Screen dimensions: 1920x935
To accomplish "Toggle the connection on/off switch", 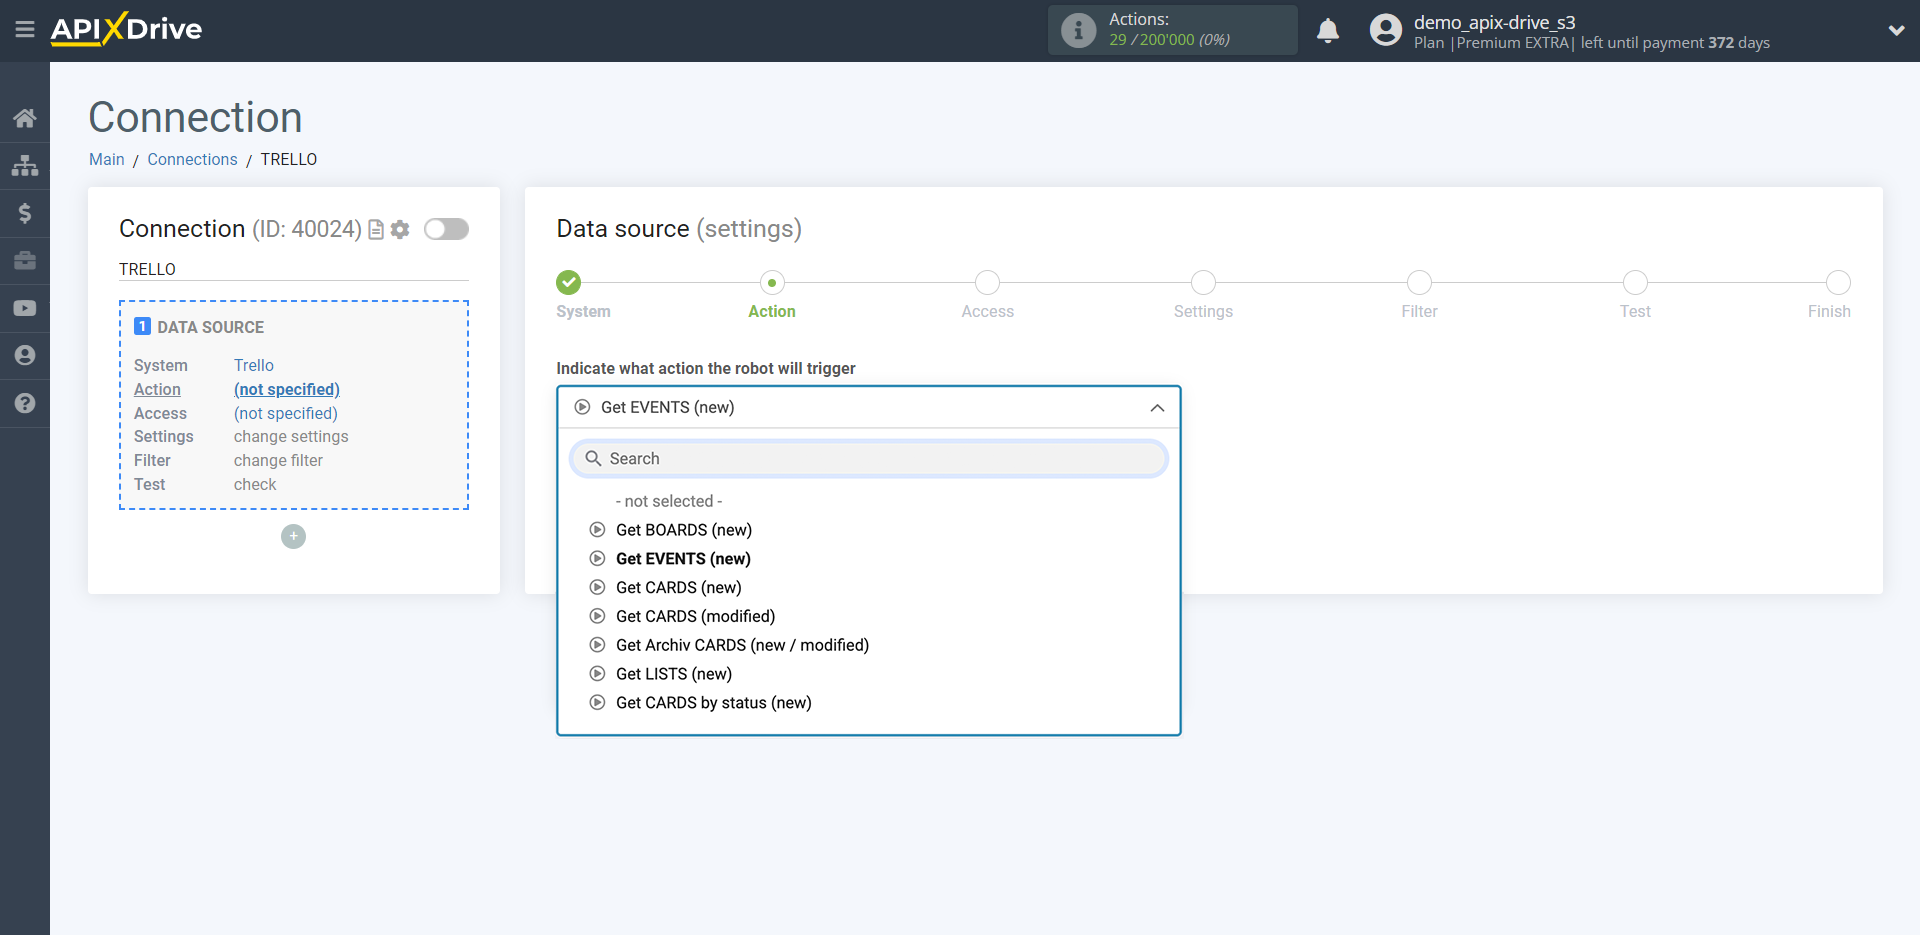I will tap(446, 229).
